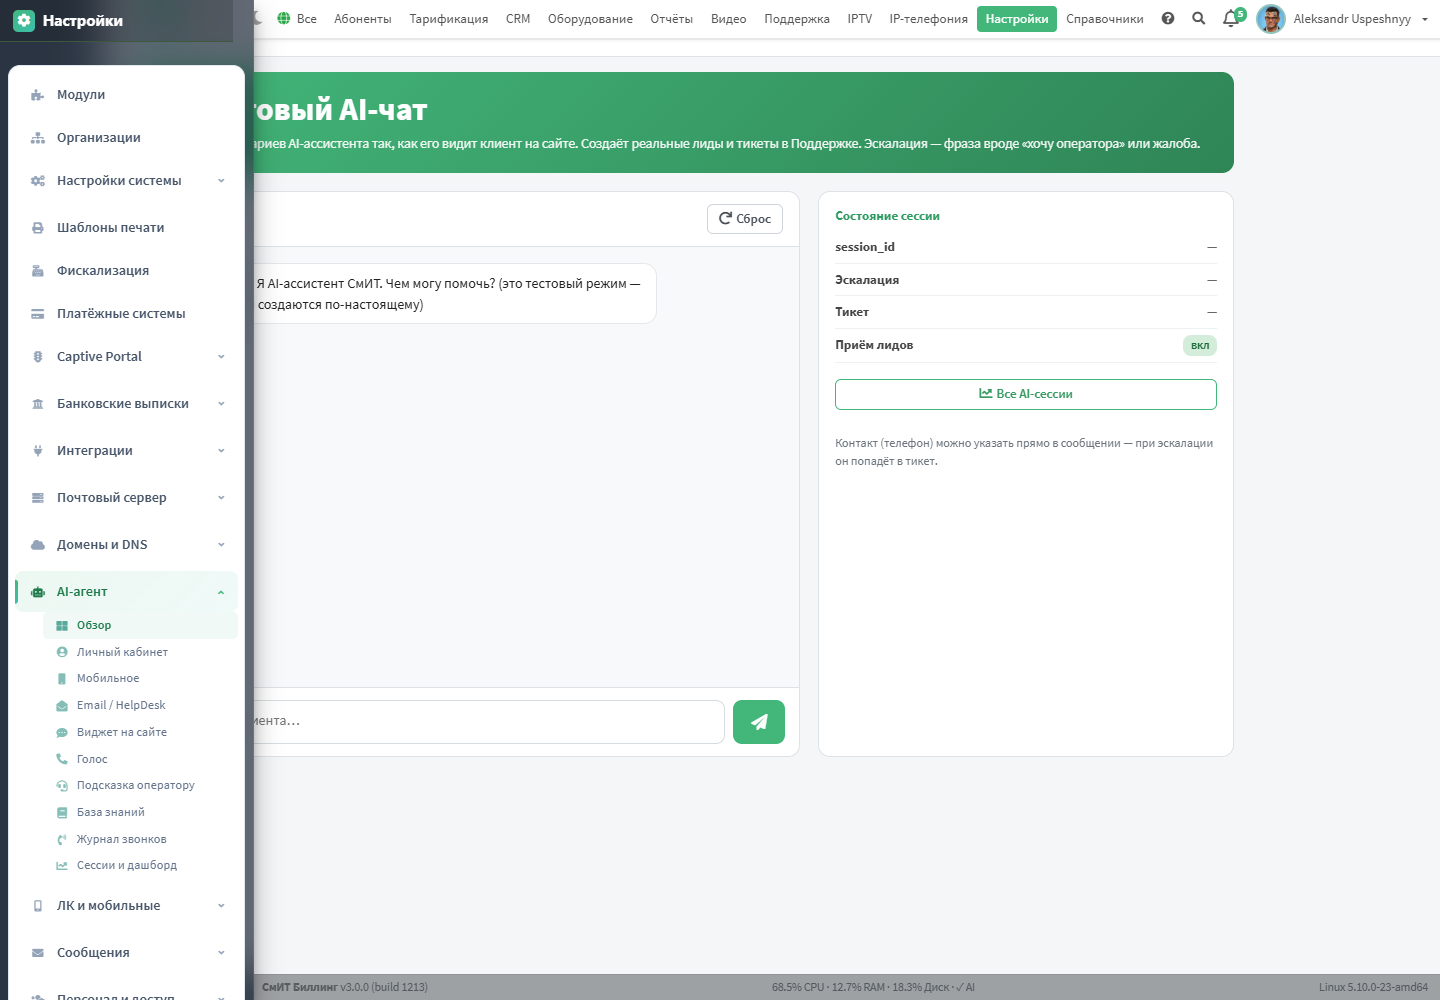Screen dimensions: 1440x1000
Task: Open Журнал звонков submenu item
Action: (122, 839)
